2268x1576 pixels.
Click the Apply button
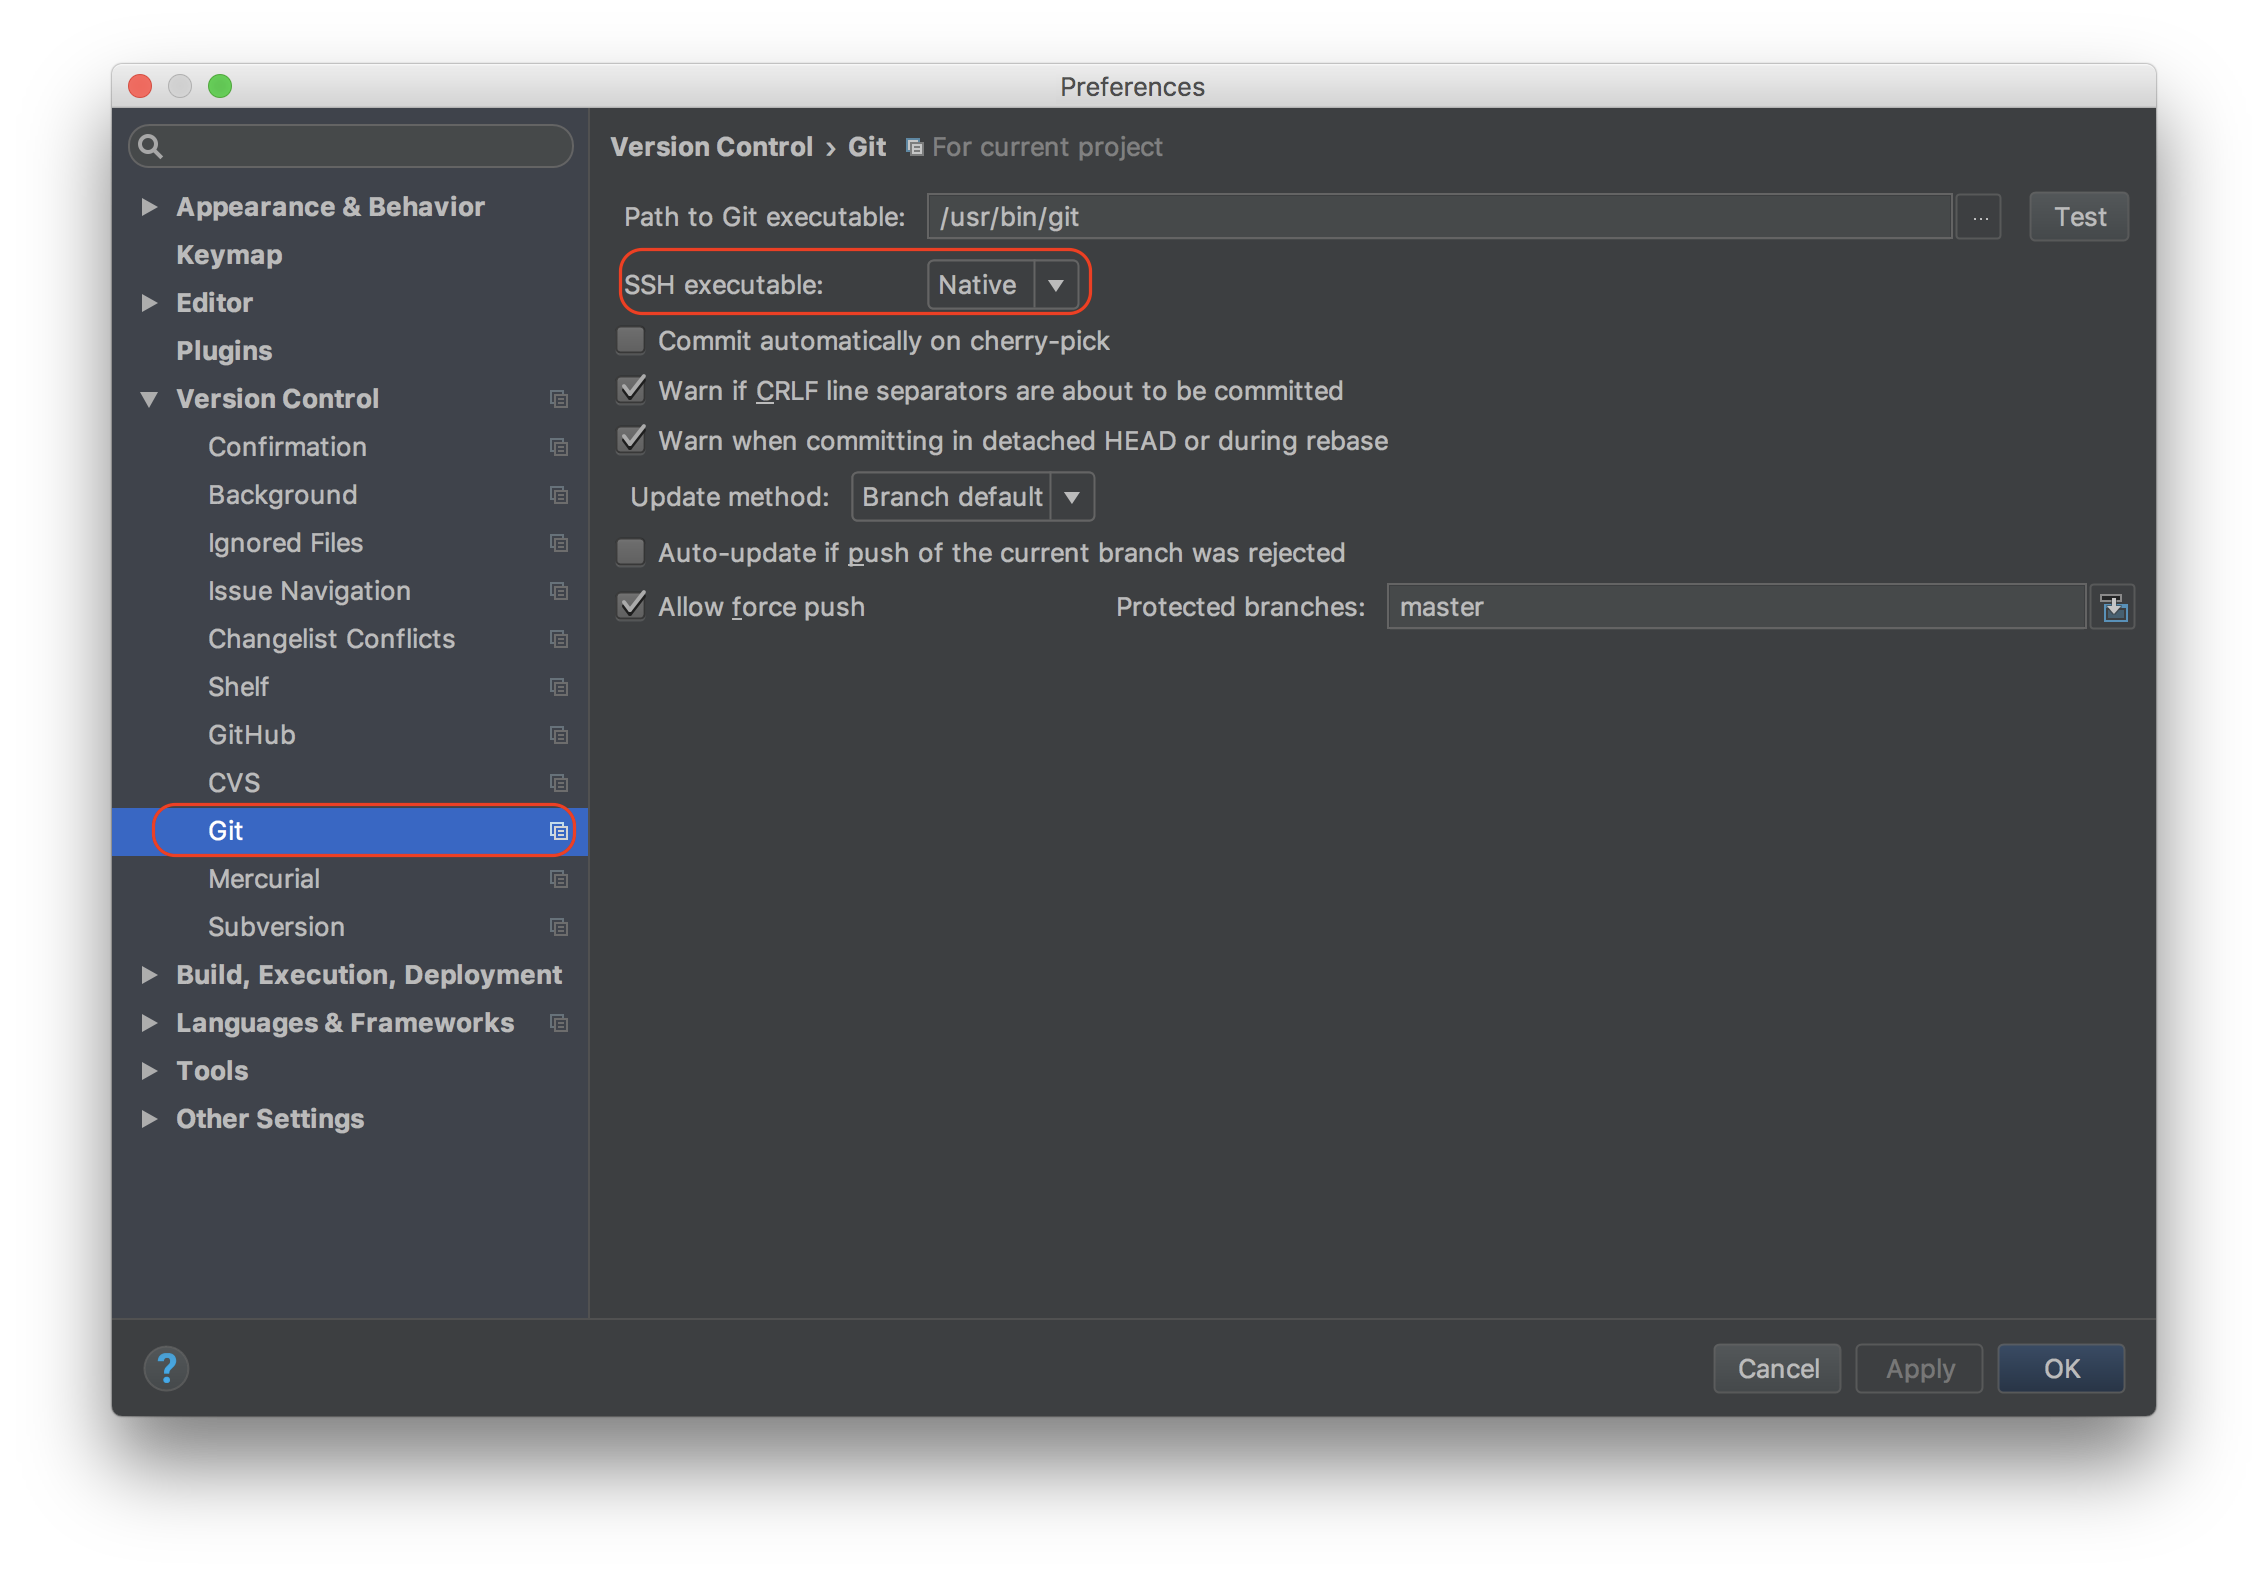point(1918,1368)
